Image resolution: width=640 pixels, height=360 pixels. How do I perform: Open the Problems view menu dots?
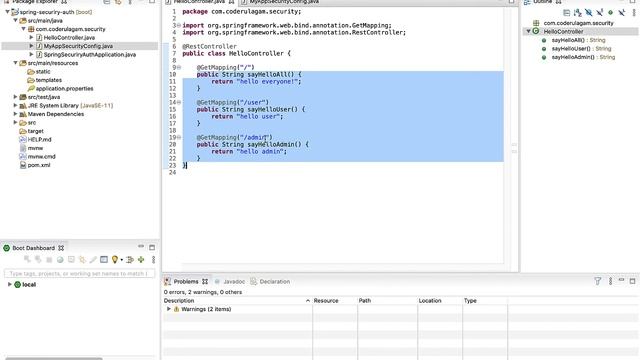pos(610,281)
